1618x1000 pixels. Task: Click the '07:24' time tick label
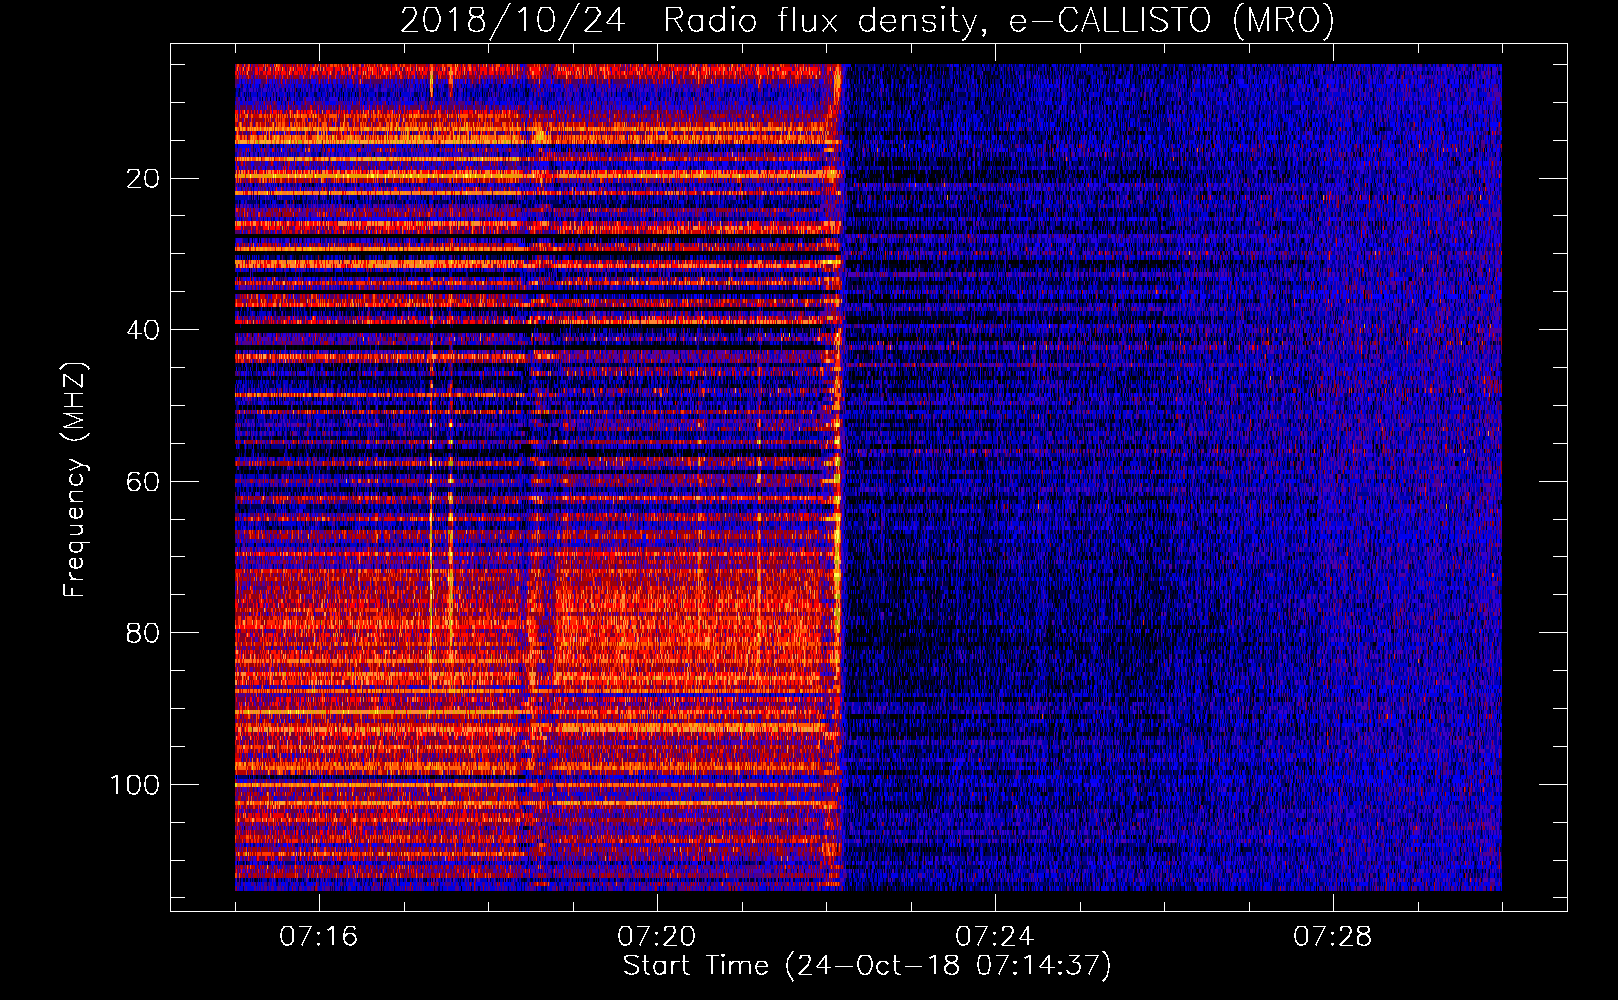coord(995,936)
